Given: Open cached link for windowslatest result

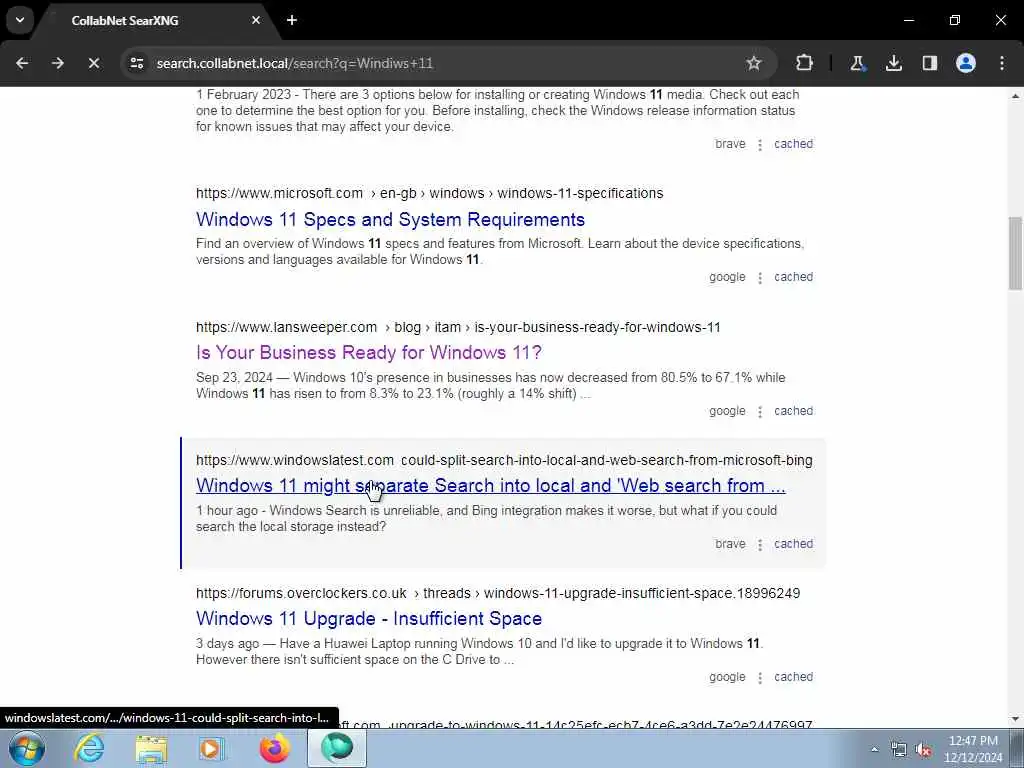Looking at the screenshot, I should point(793,544).
